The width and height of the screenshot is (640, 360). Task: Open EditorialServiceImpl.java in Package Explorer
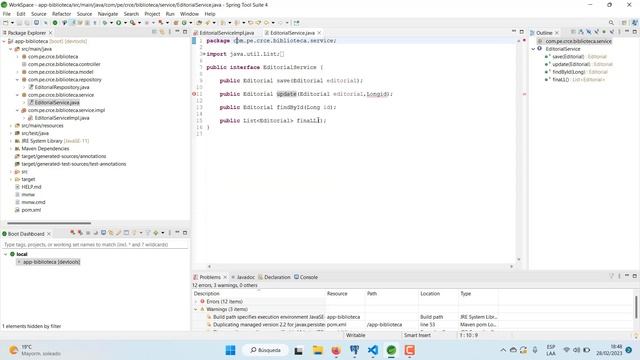[x=62, y=118]
